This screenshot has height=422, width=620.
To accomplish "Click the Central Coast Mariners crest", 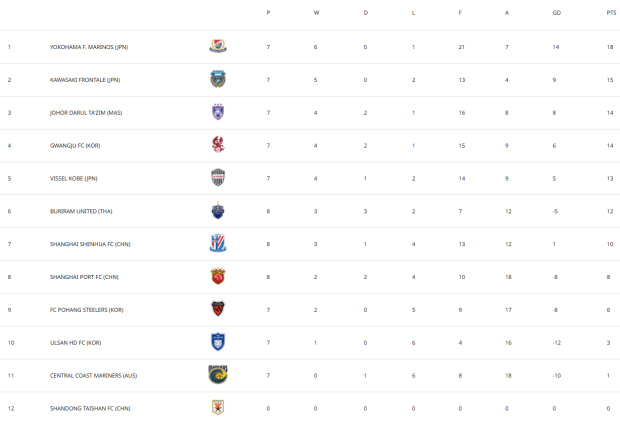I will (218, 375).
